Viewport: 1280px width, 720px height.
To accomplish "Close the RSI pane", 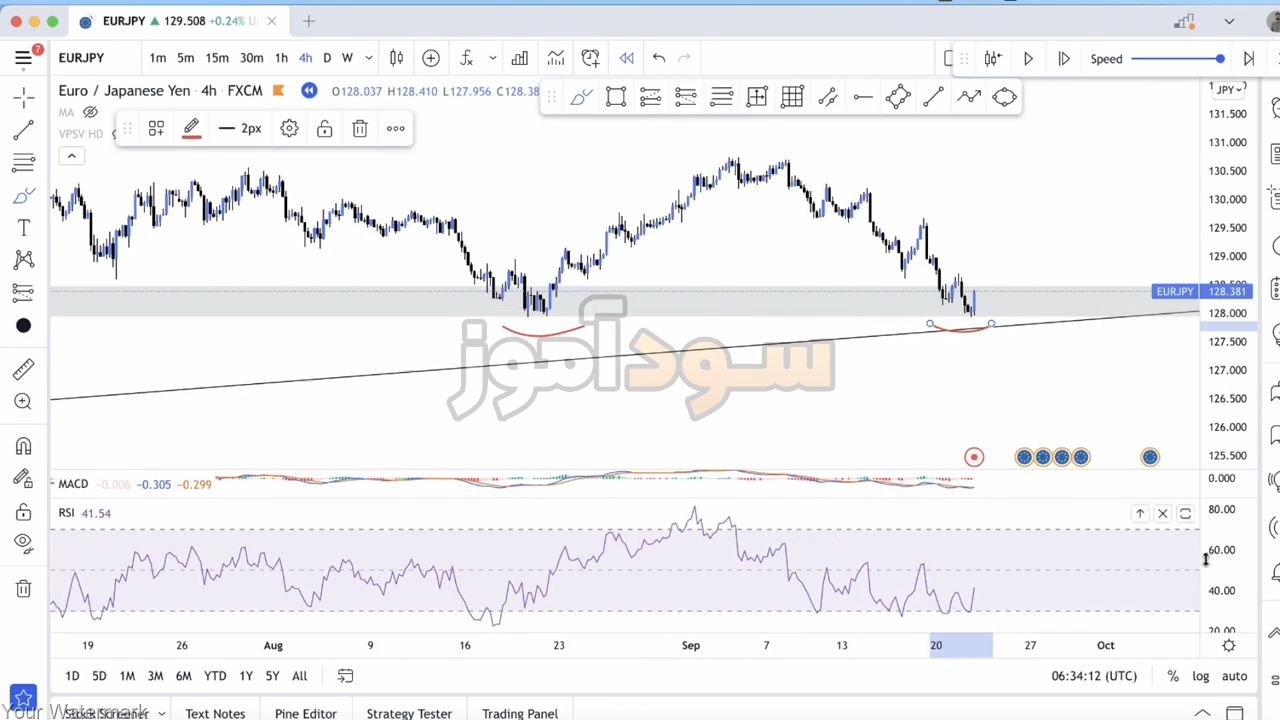I will point(1162,513).
